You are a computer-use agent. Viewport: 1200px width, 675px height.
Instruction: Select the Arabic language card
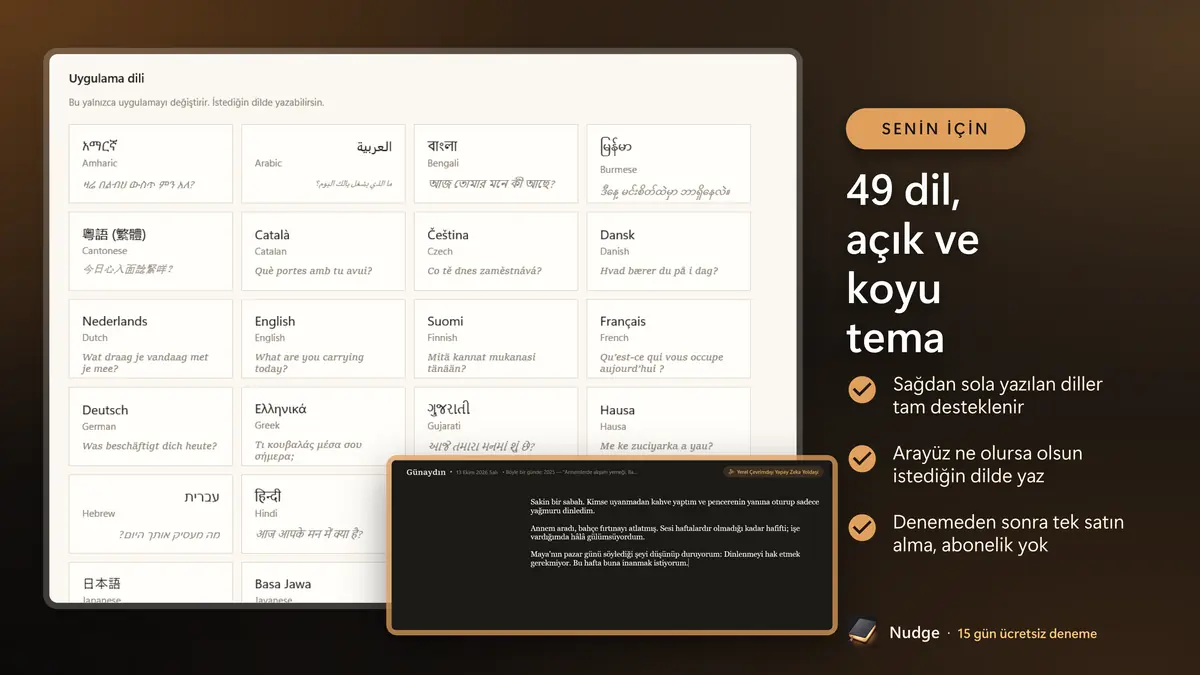pyautogui.click(x=323, y=164)
